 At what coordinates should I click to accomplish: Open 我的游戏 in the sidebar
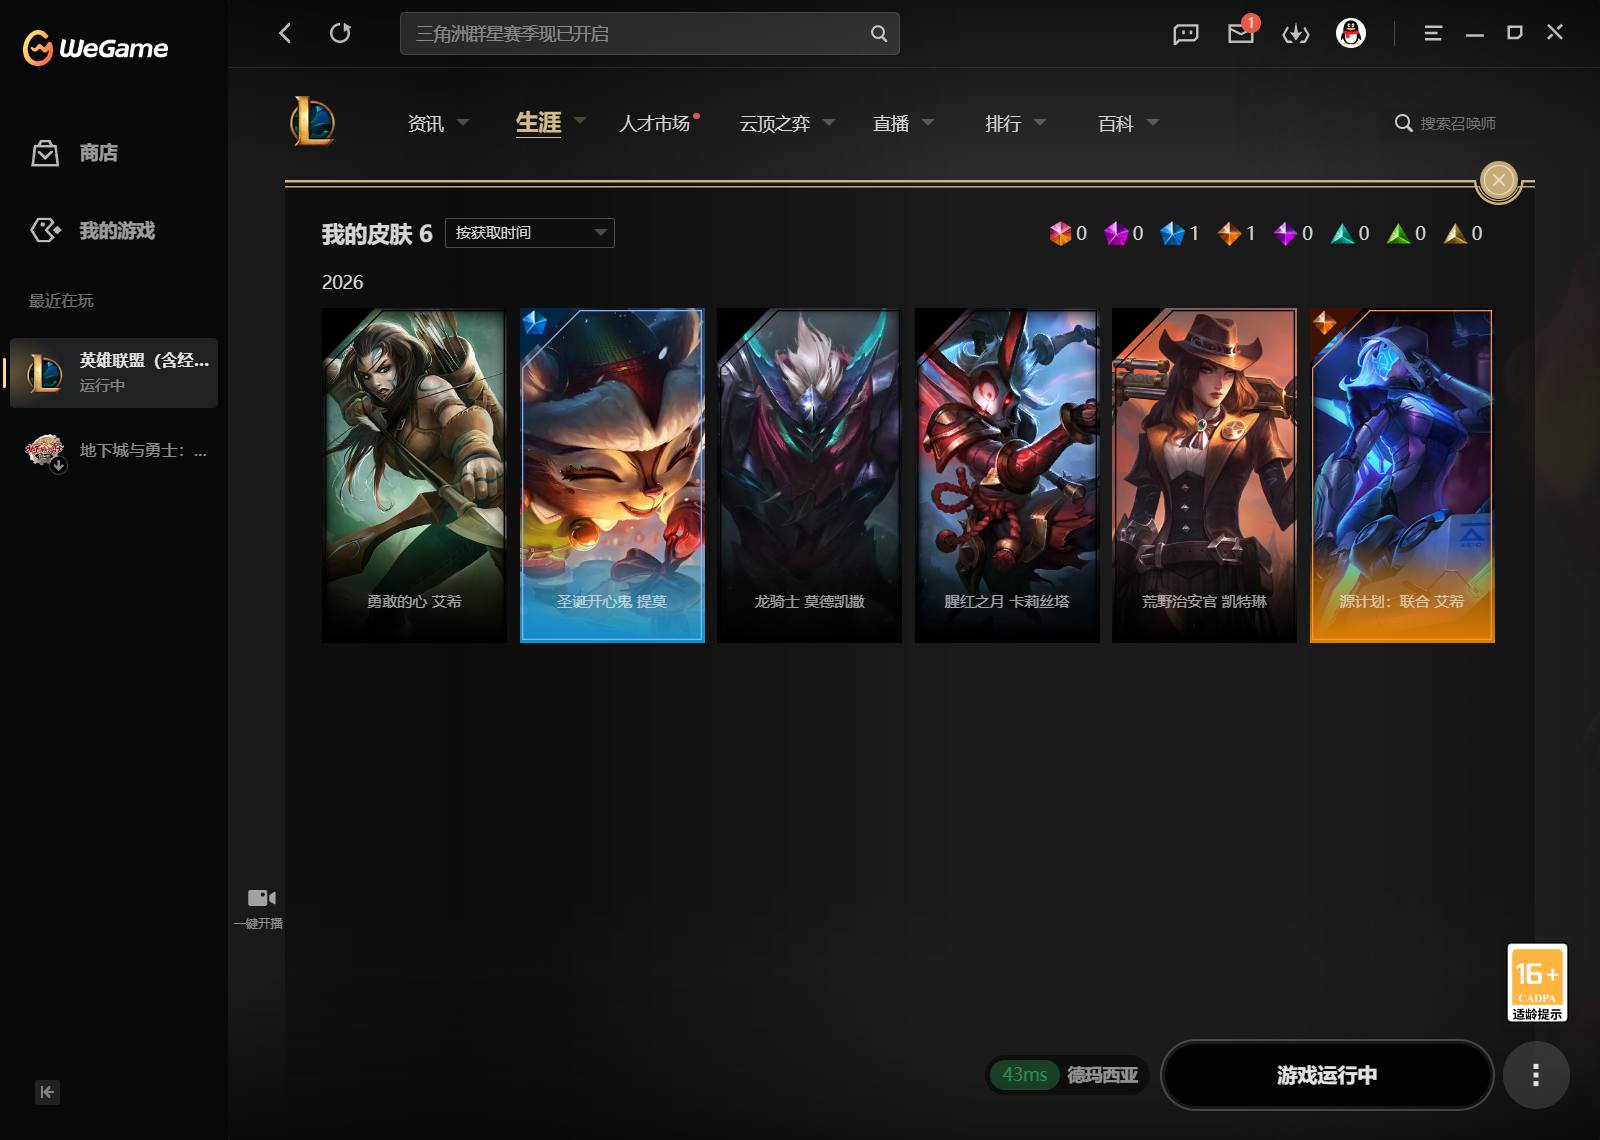click(117, 231)
